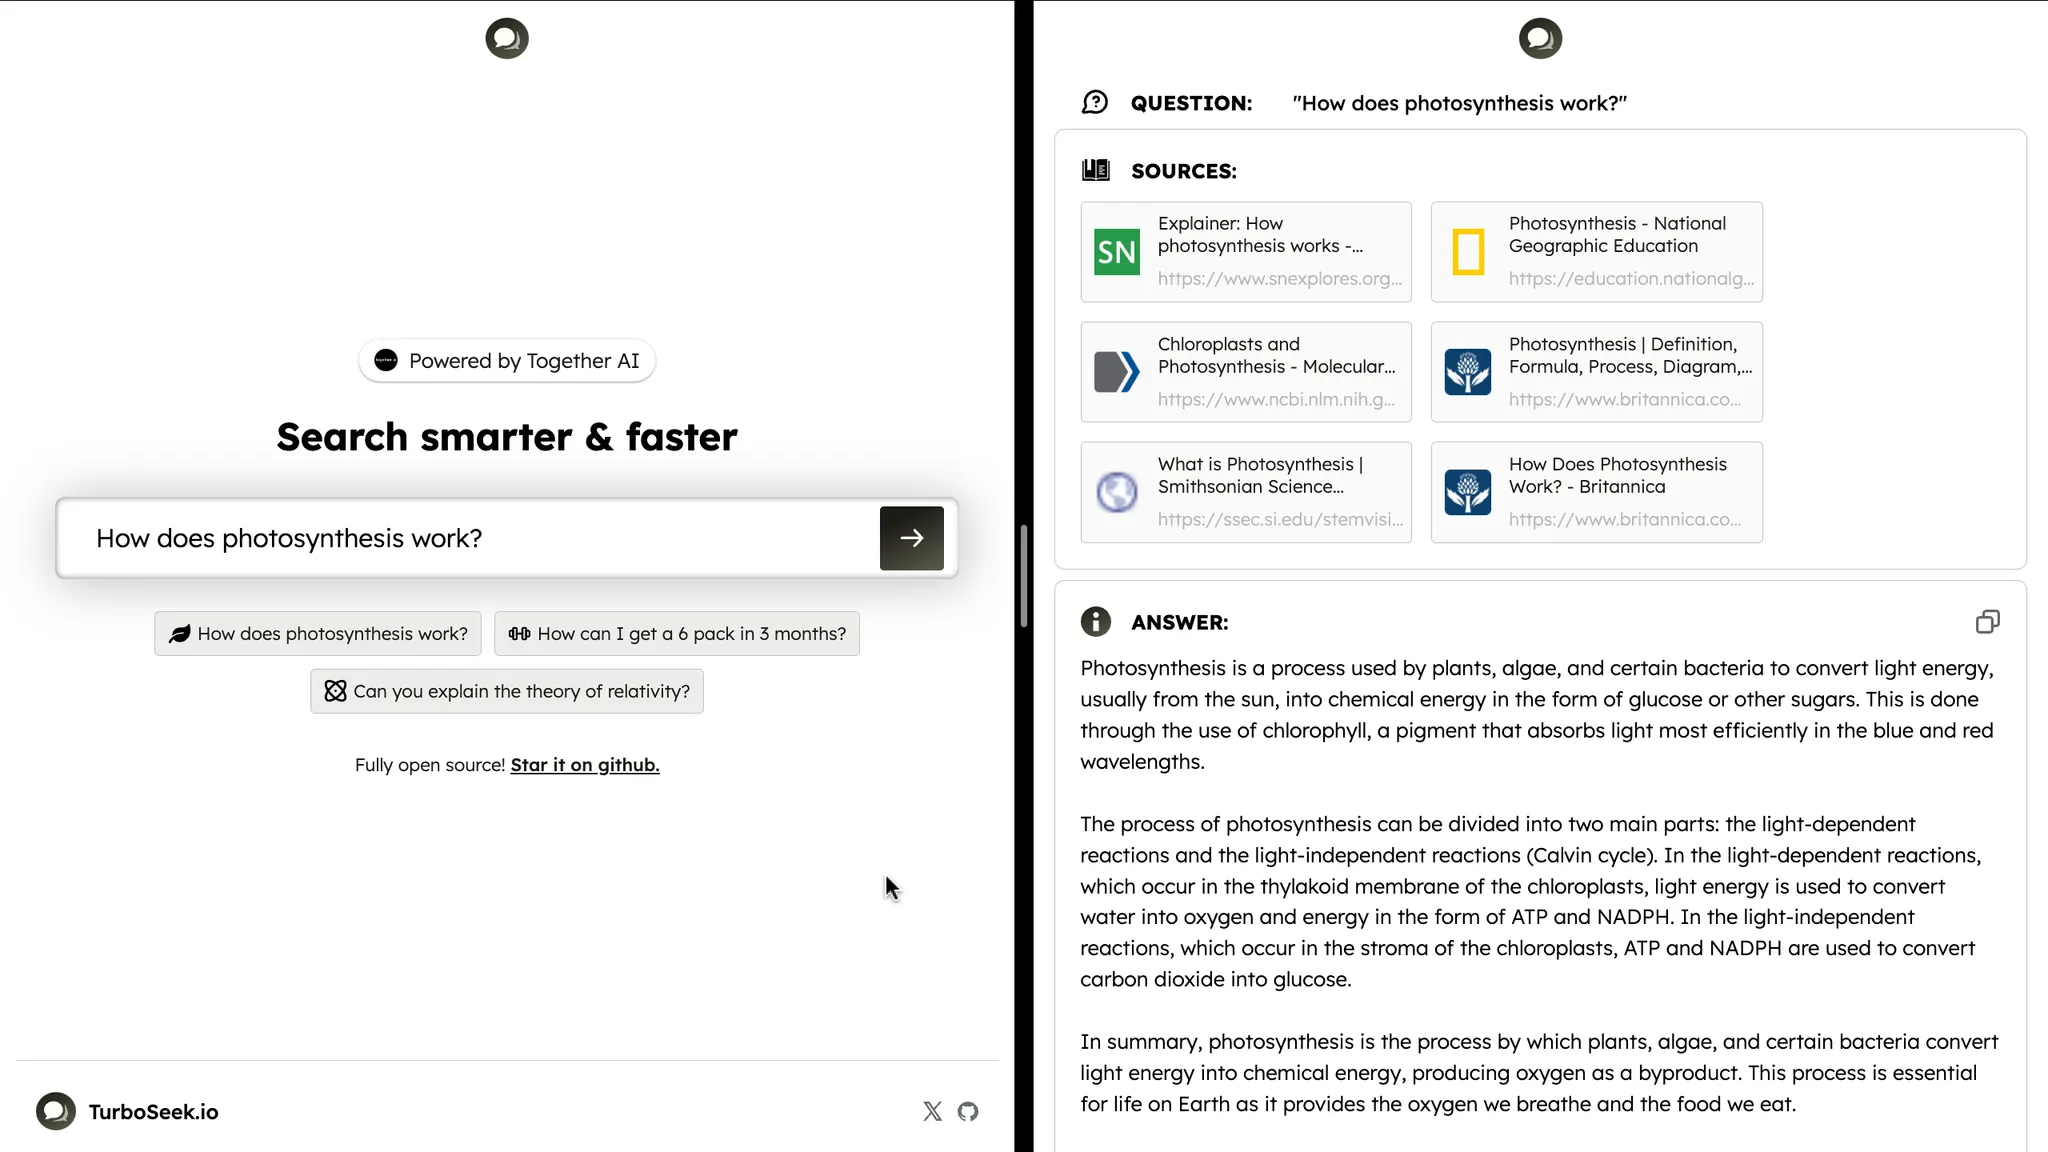The width and height of the screenshot is (2048, 1152).
Task: Click the TurboSeek.io footer logo icon
Action: [56, 1111]
